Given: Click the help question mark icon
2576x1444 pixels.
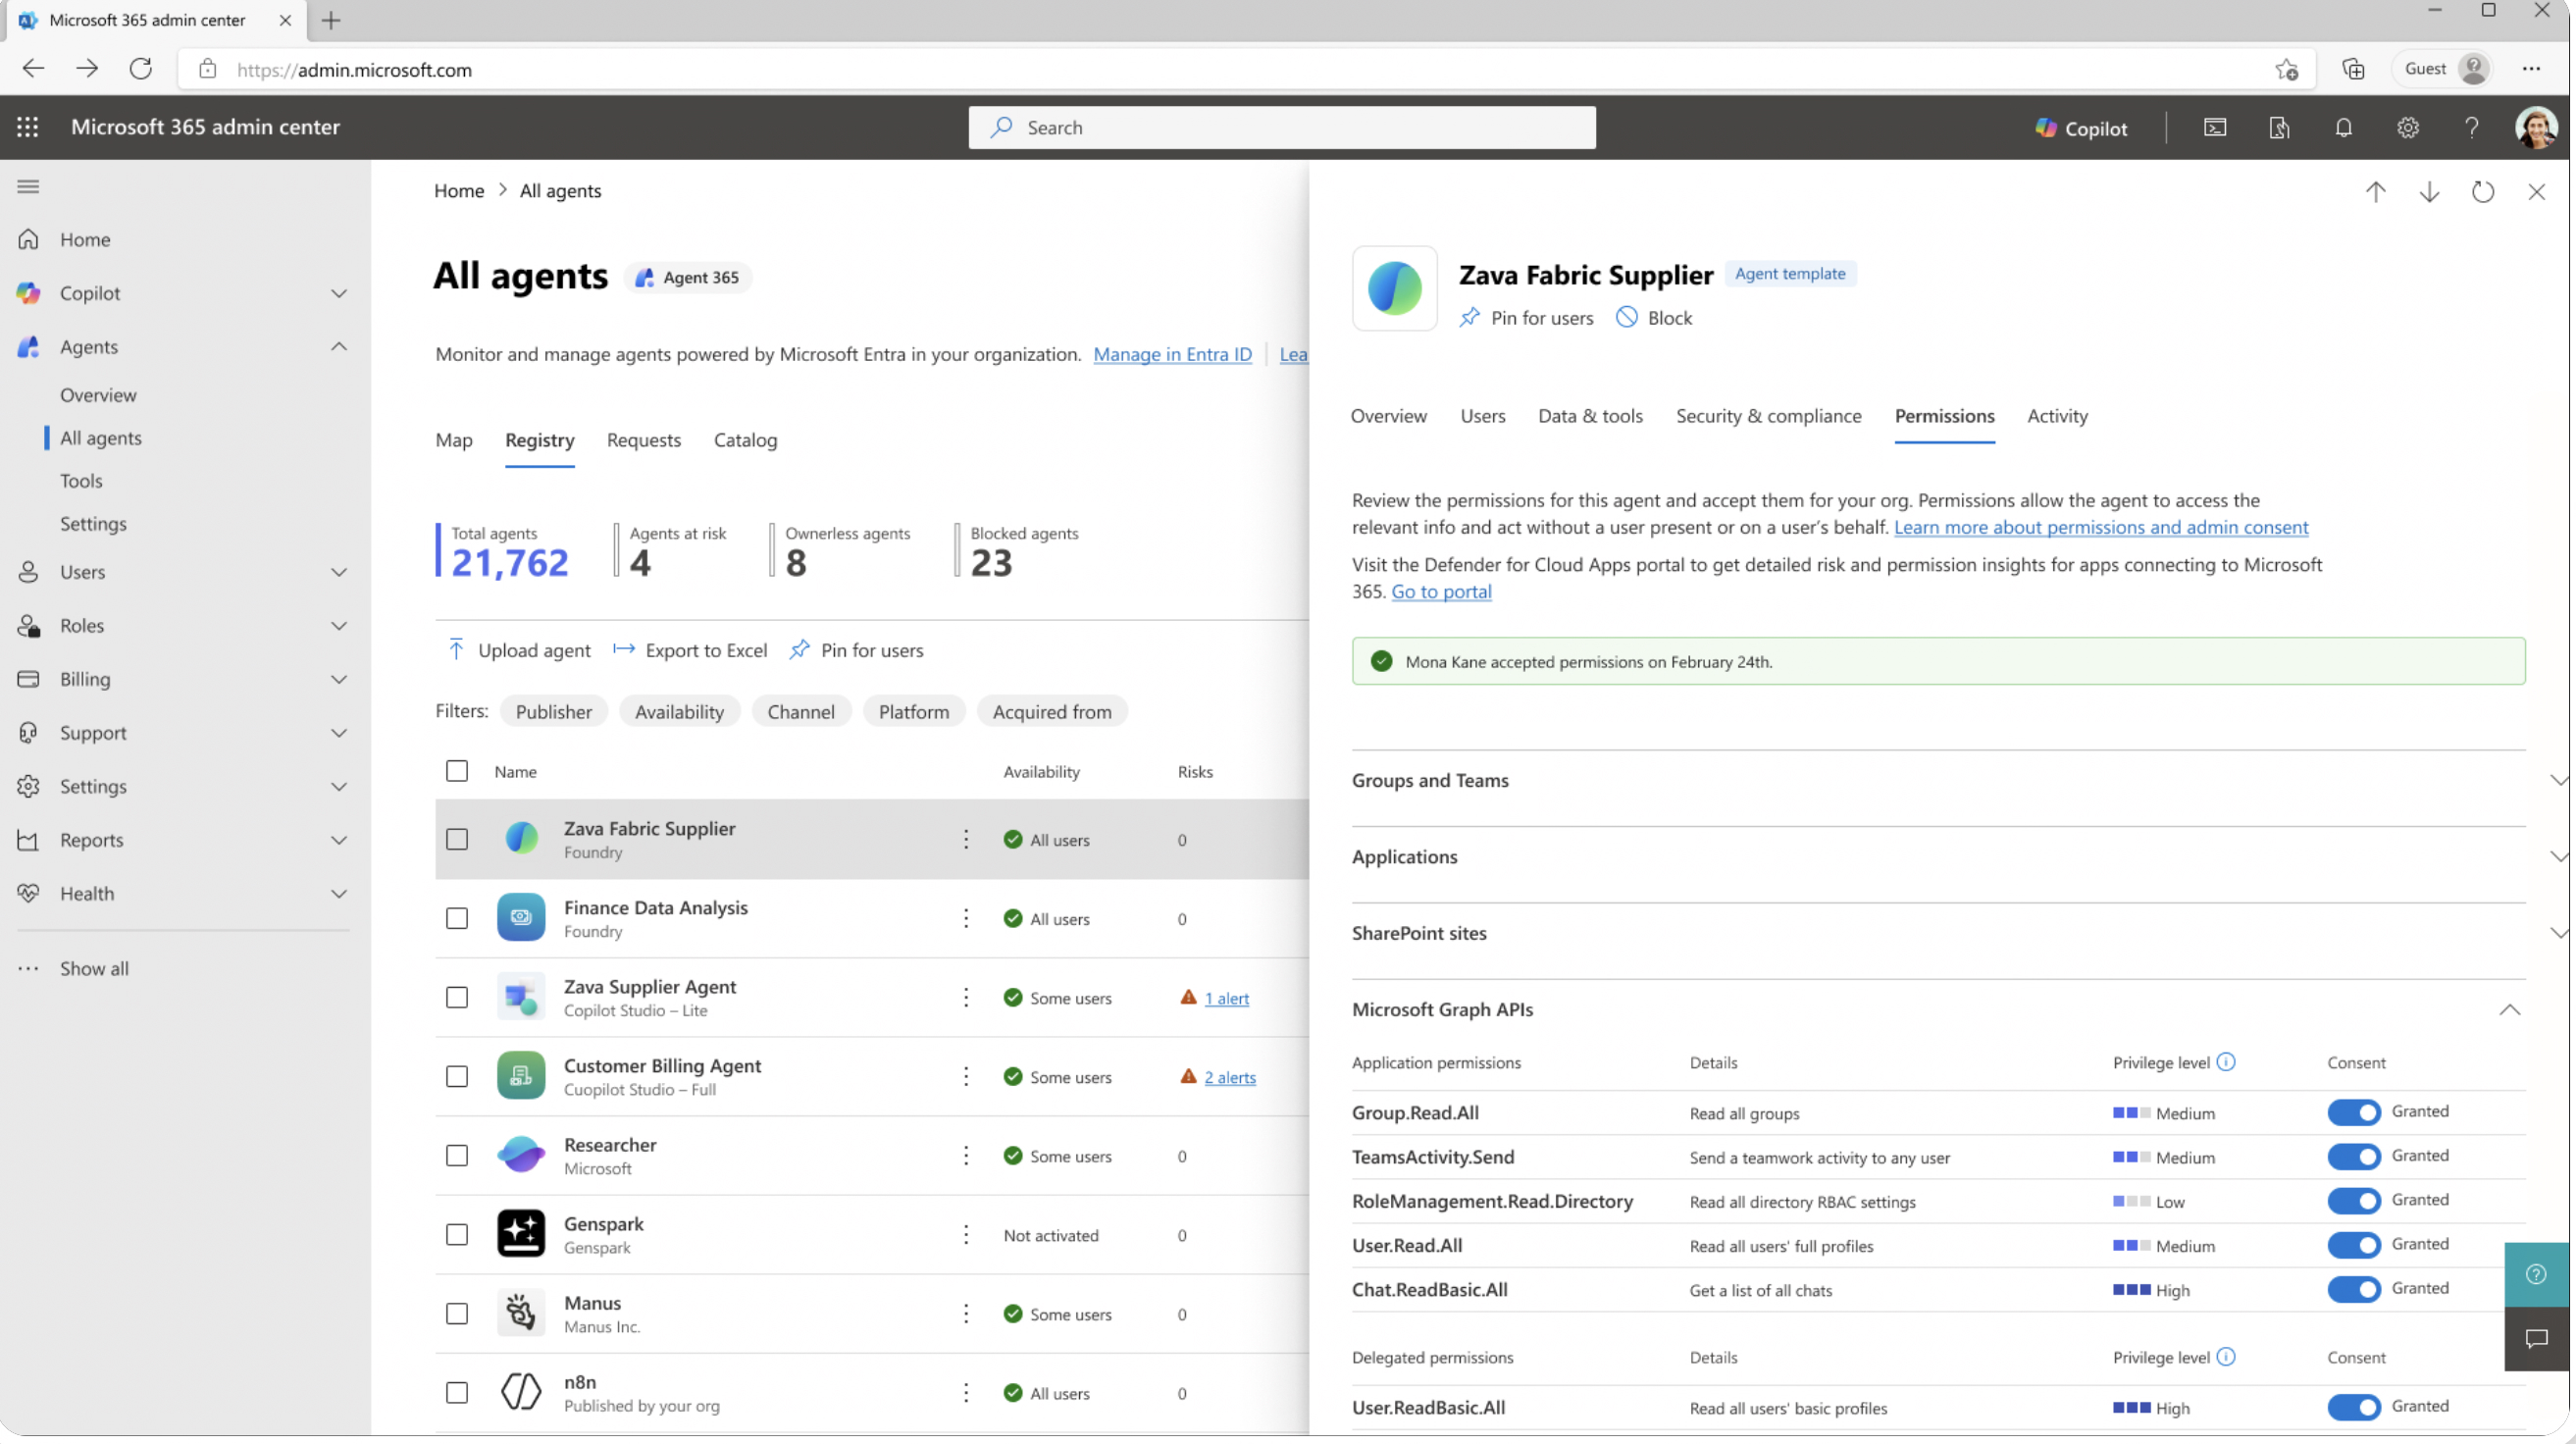Looking at the screenshot, I should (x=2471, y=127).
